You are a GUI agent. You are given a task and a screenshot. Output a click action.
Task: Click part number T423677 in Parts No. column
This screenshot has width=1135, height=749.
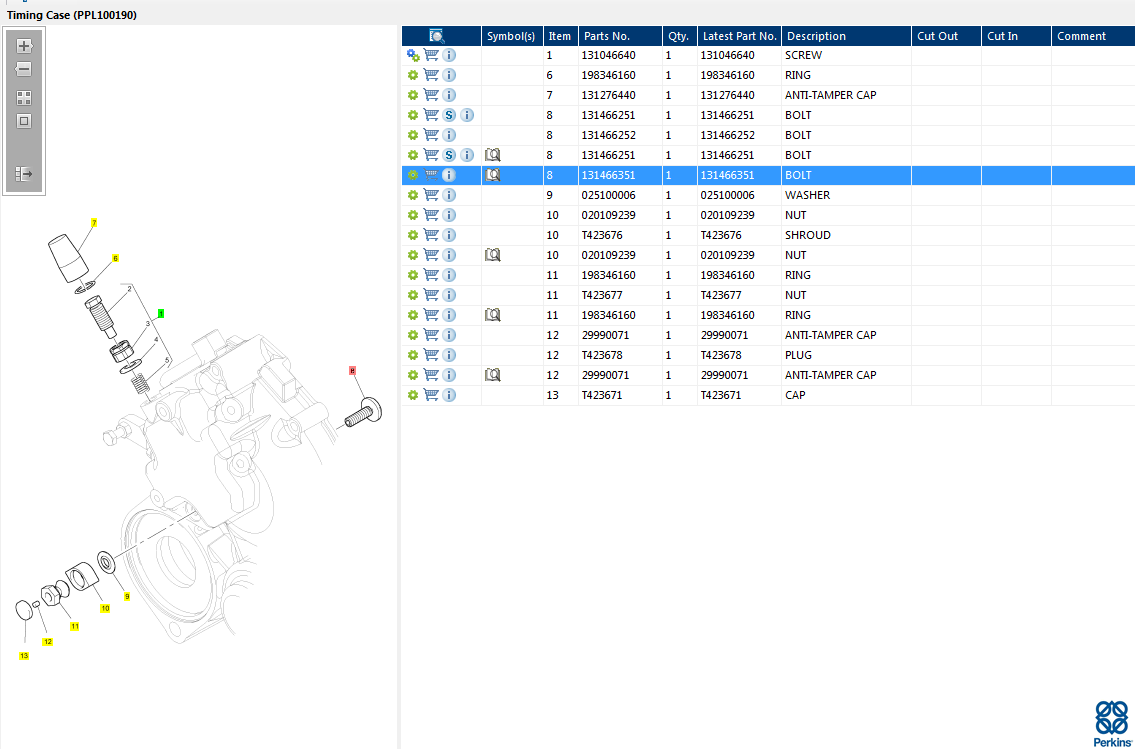click(x=602, y=295)
